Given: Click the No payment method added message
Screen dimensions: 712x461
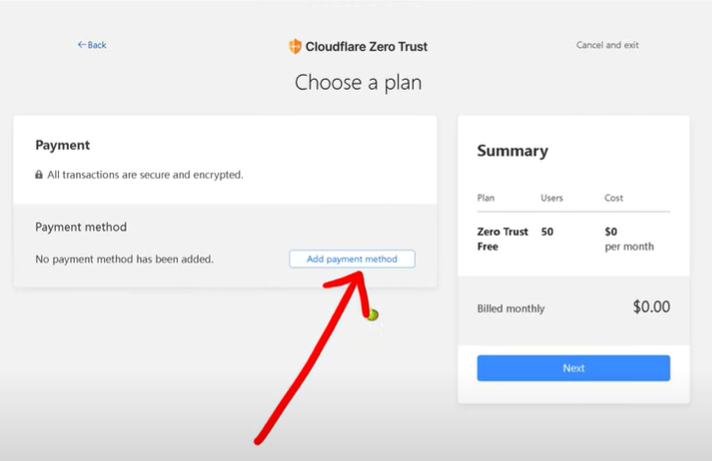Looking at the screenshot, I should pyautogui.click(x=124, y=259).
